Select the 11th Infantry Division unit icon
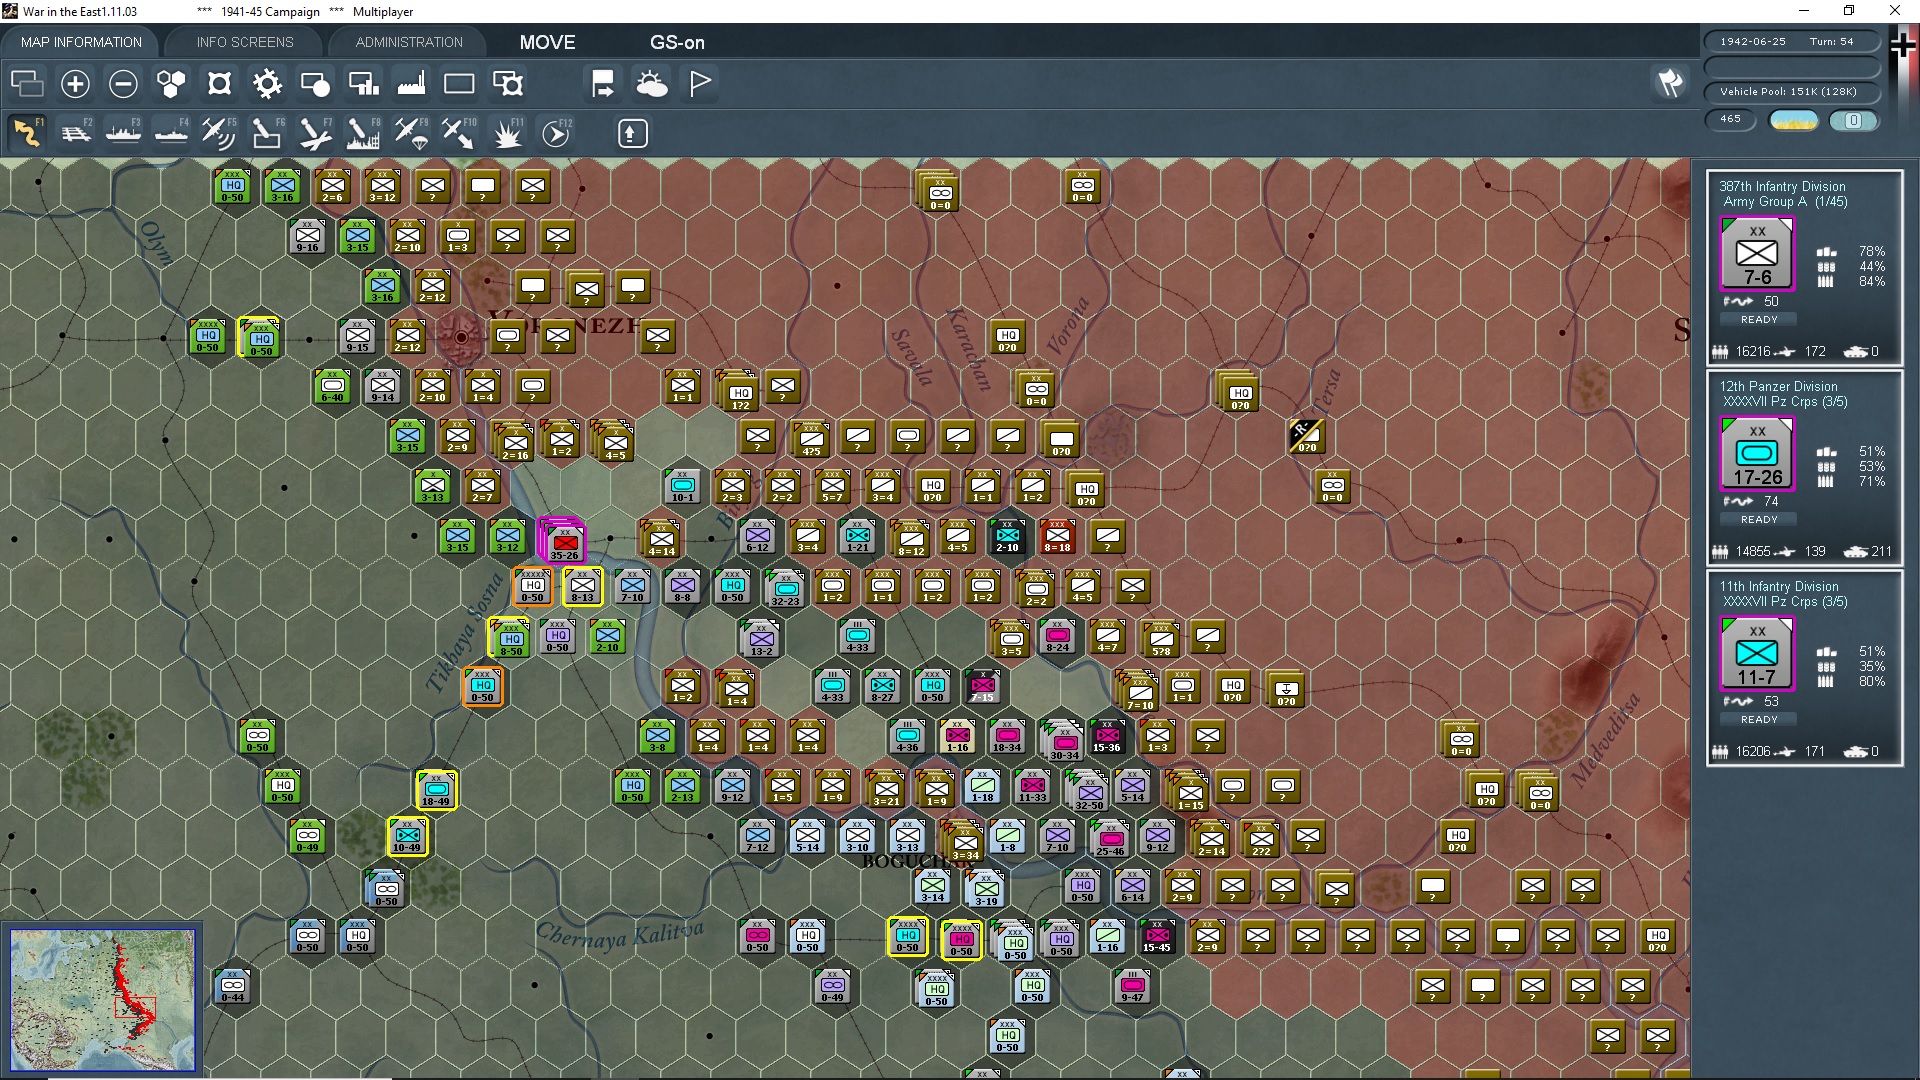 pyautogui.click(x=1757, y=653)
